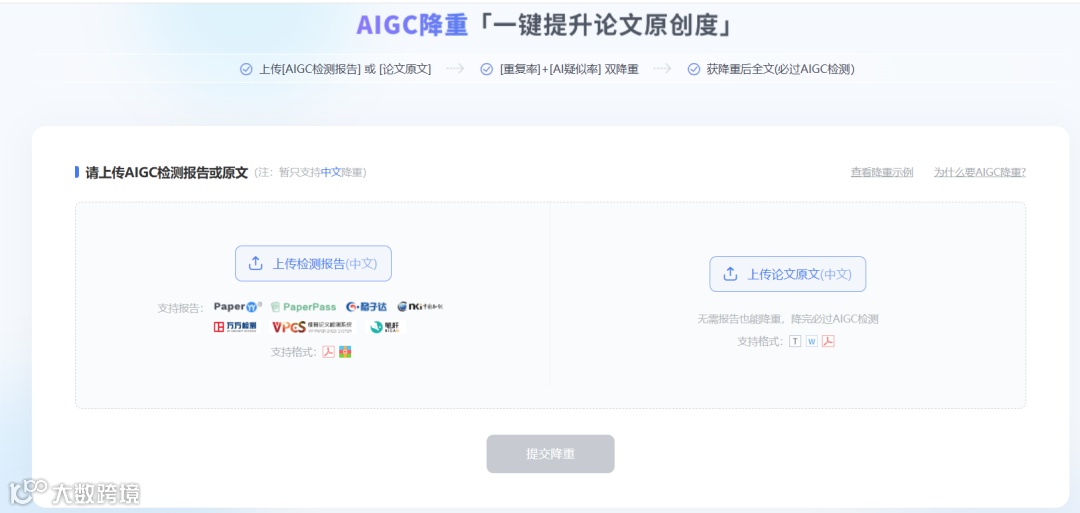Click the PDF format icon under 上传论文原文
Screen dimensions: 1080x513
[x=828, y=341]
